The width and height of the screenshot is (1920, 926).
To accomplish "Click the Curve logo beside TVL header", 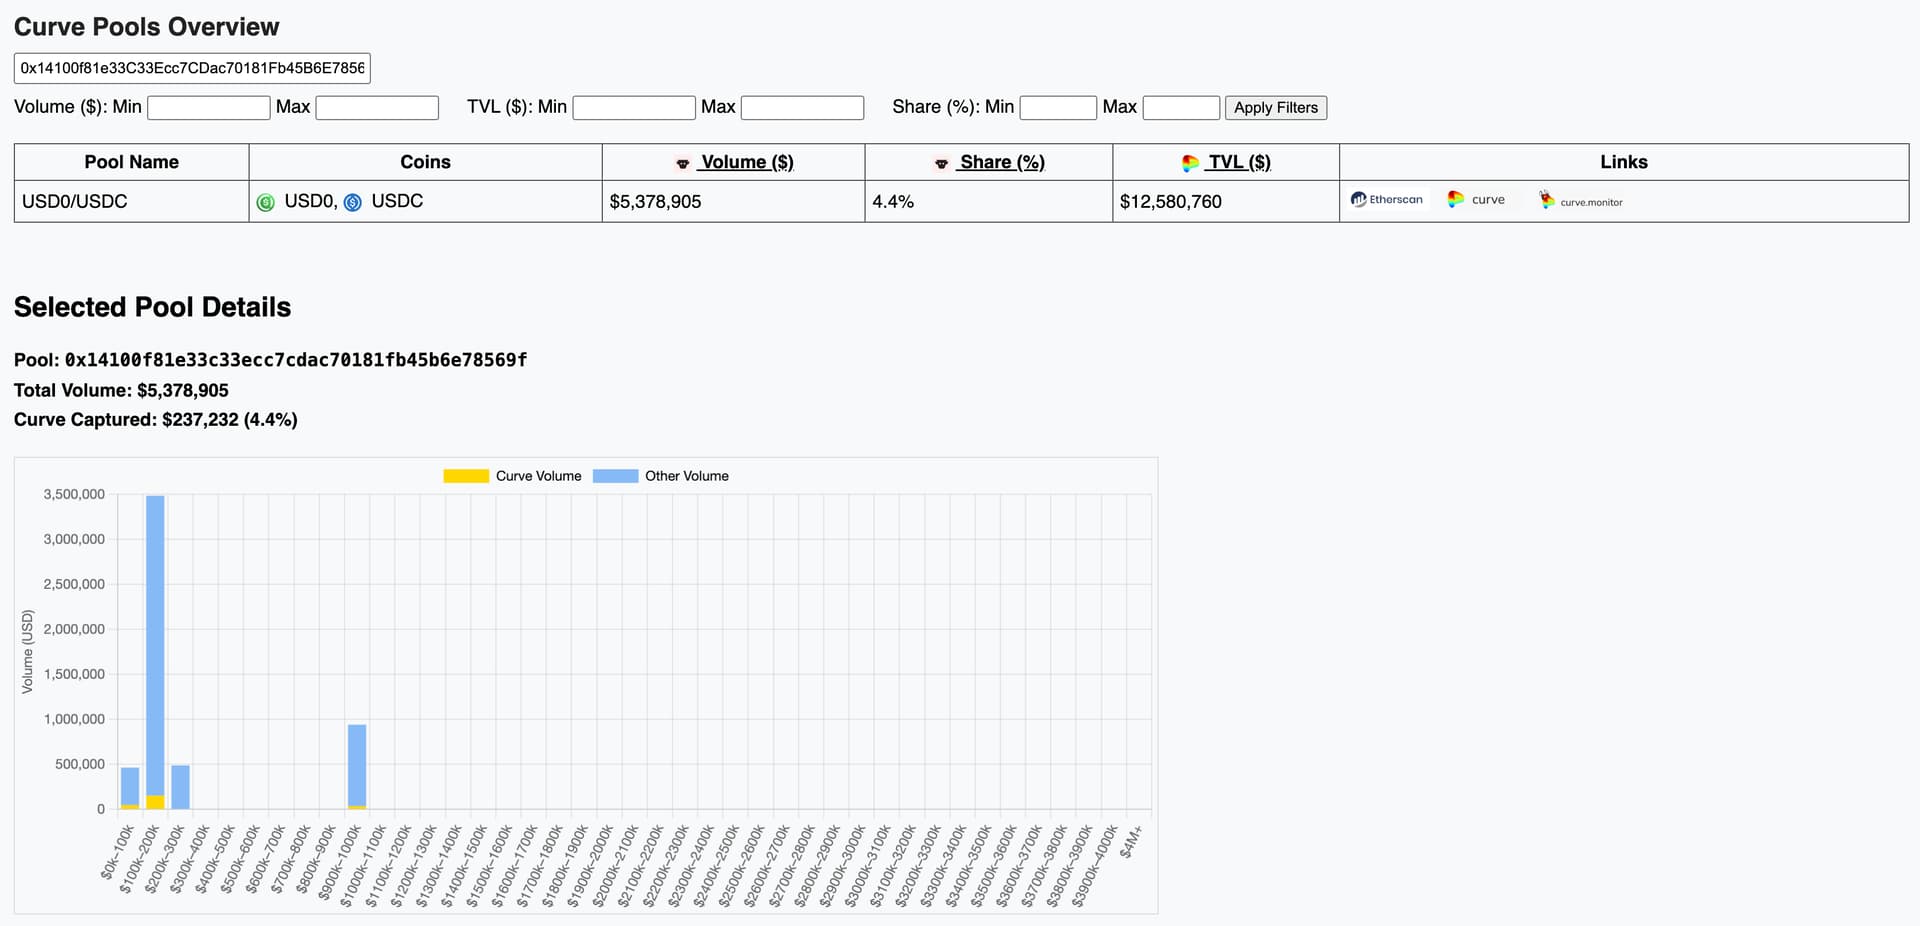I will coord(1190,163).
